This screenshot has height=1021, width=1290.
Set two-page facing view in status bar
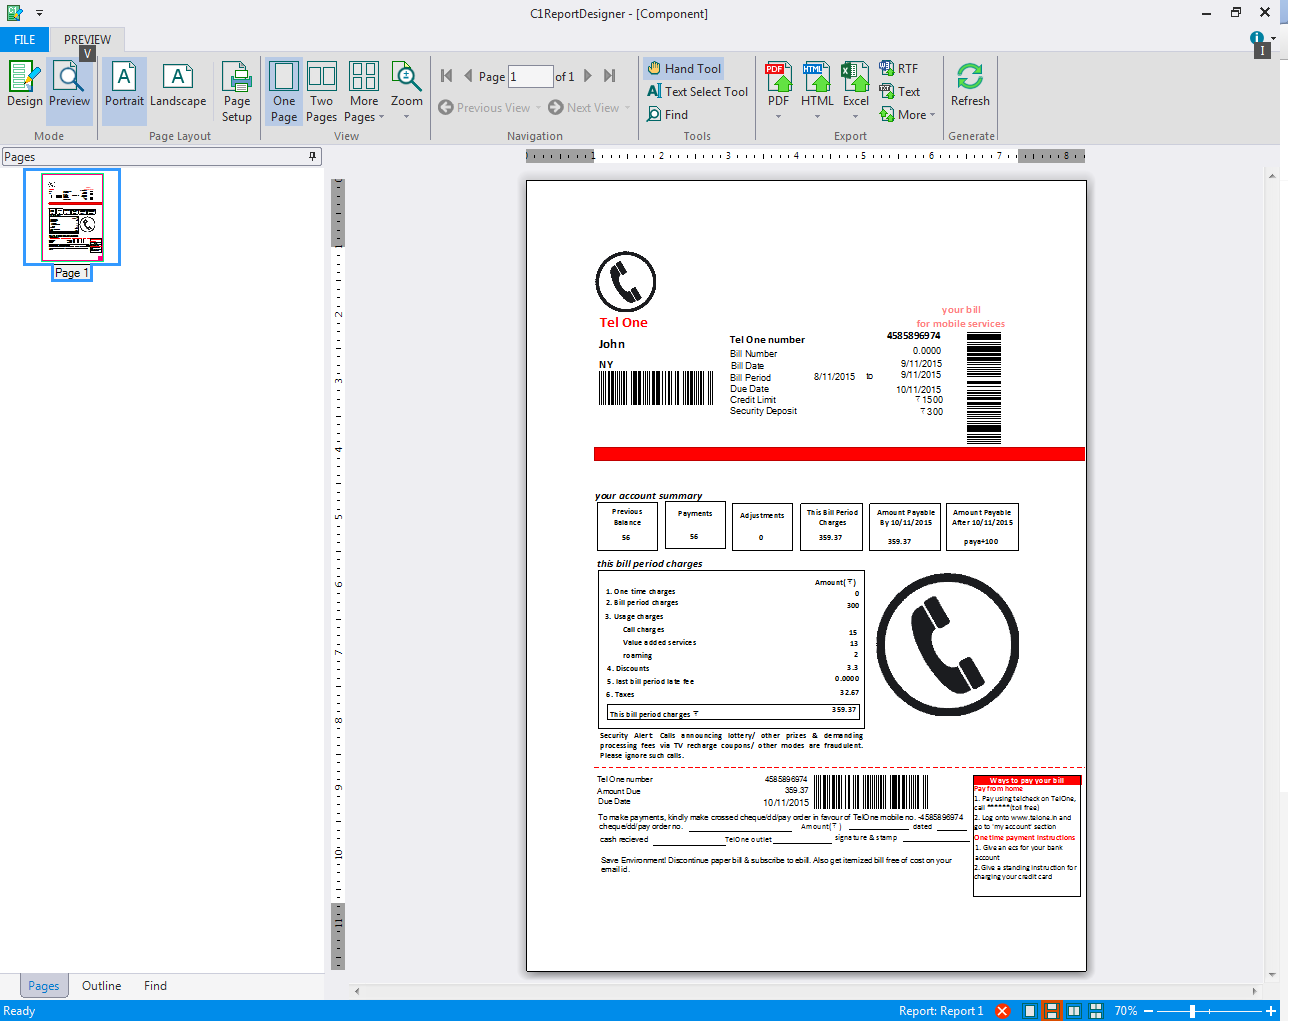(x=1073, y=1011)
